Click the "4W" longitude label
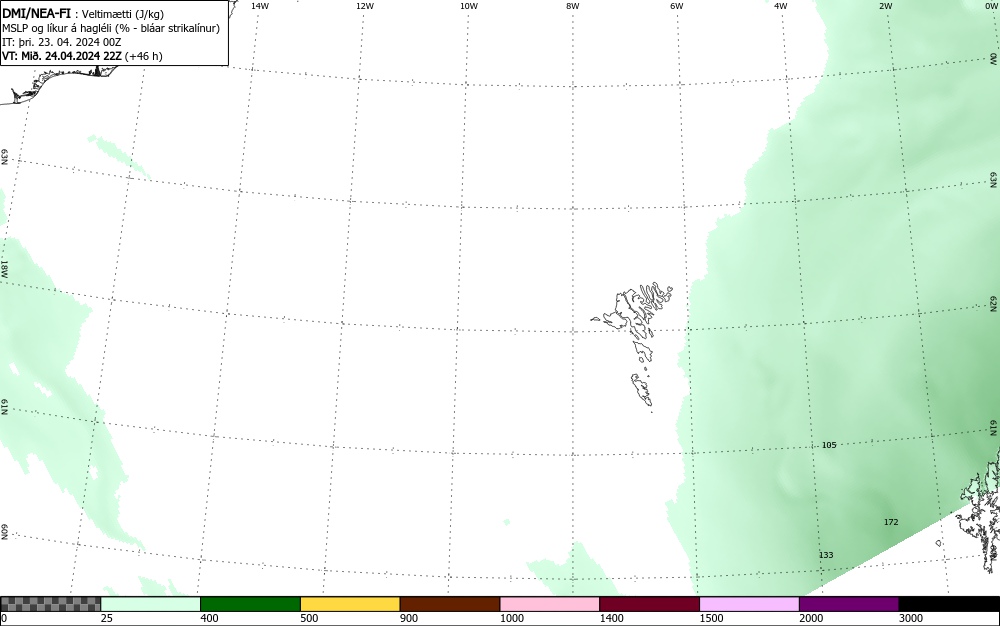The image size is (1000, 626). click(x=781, y=6)
